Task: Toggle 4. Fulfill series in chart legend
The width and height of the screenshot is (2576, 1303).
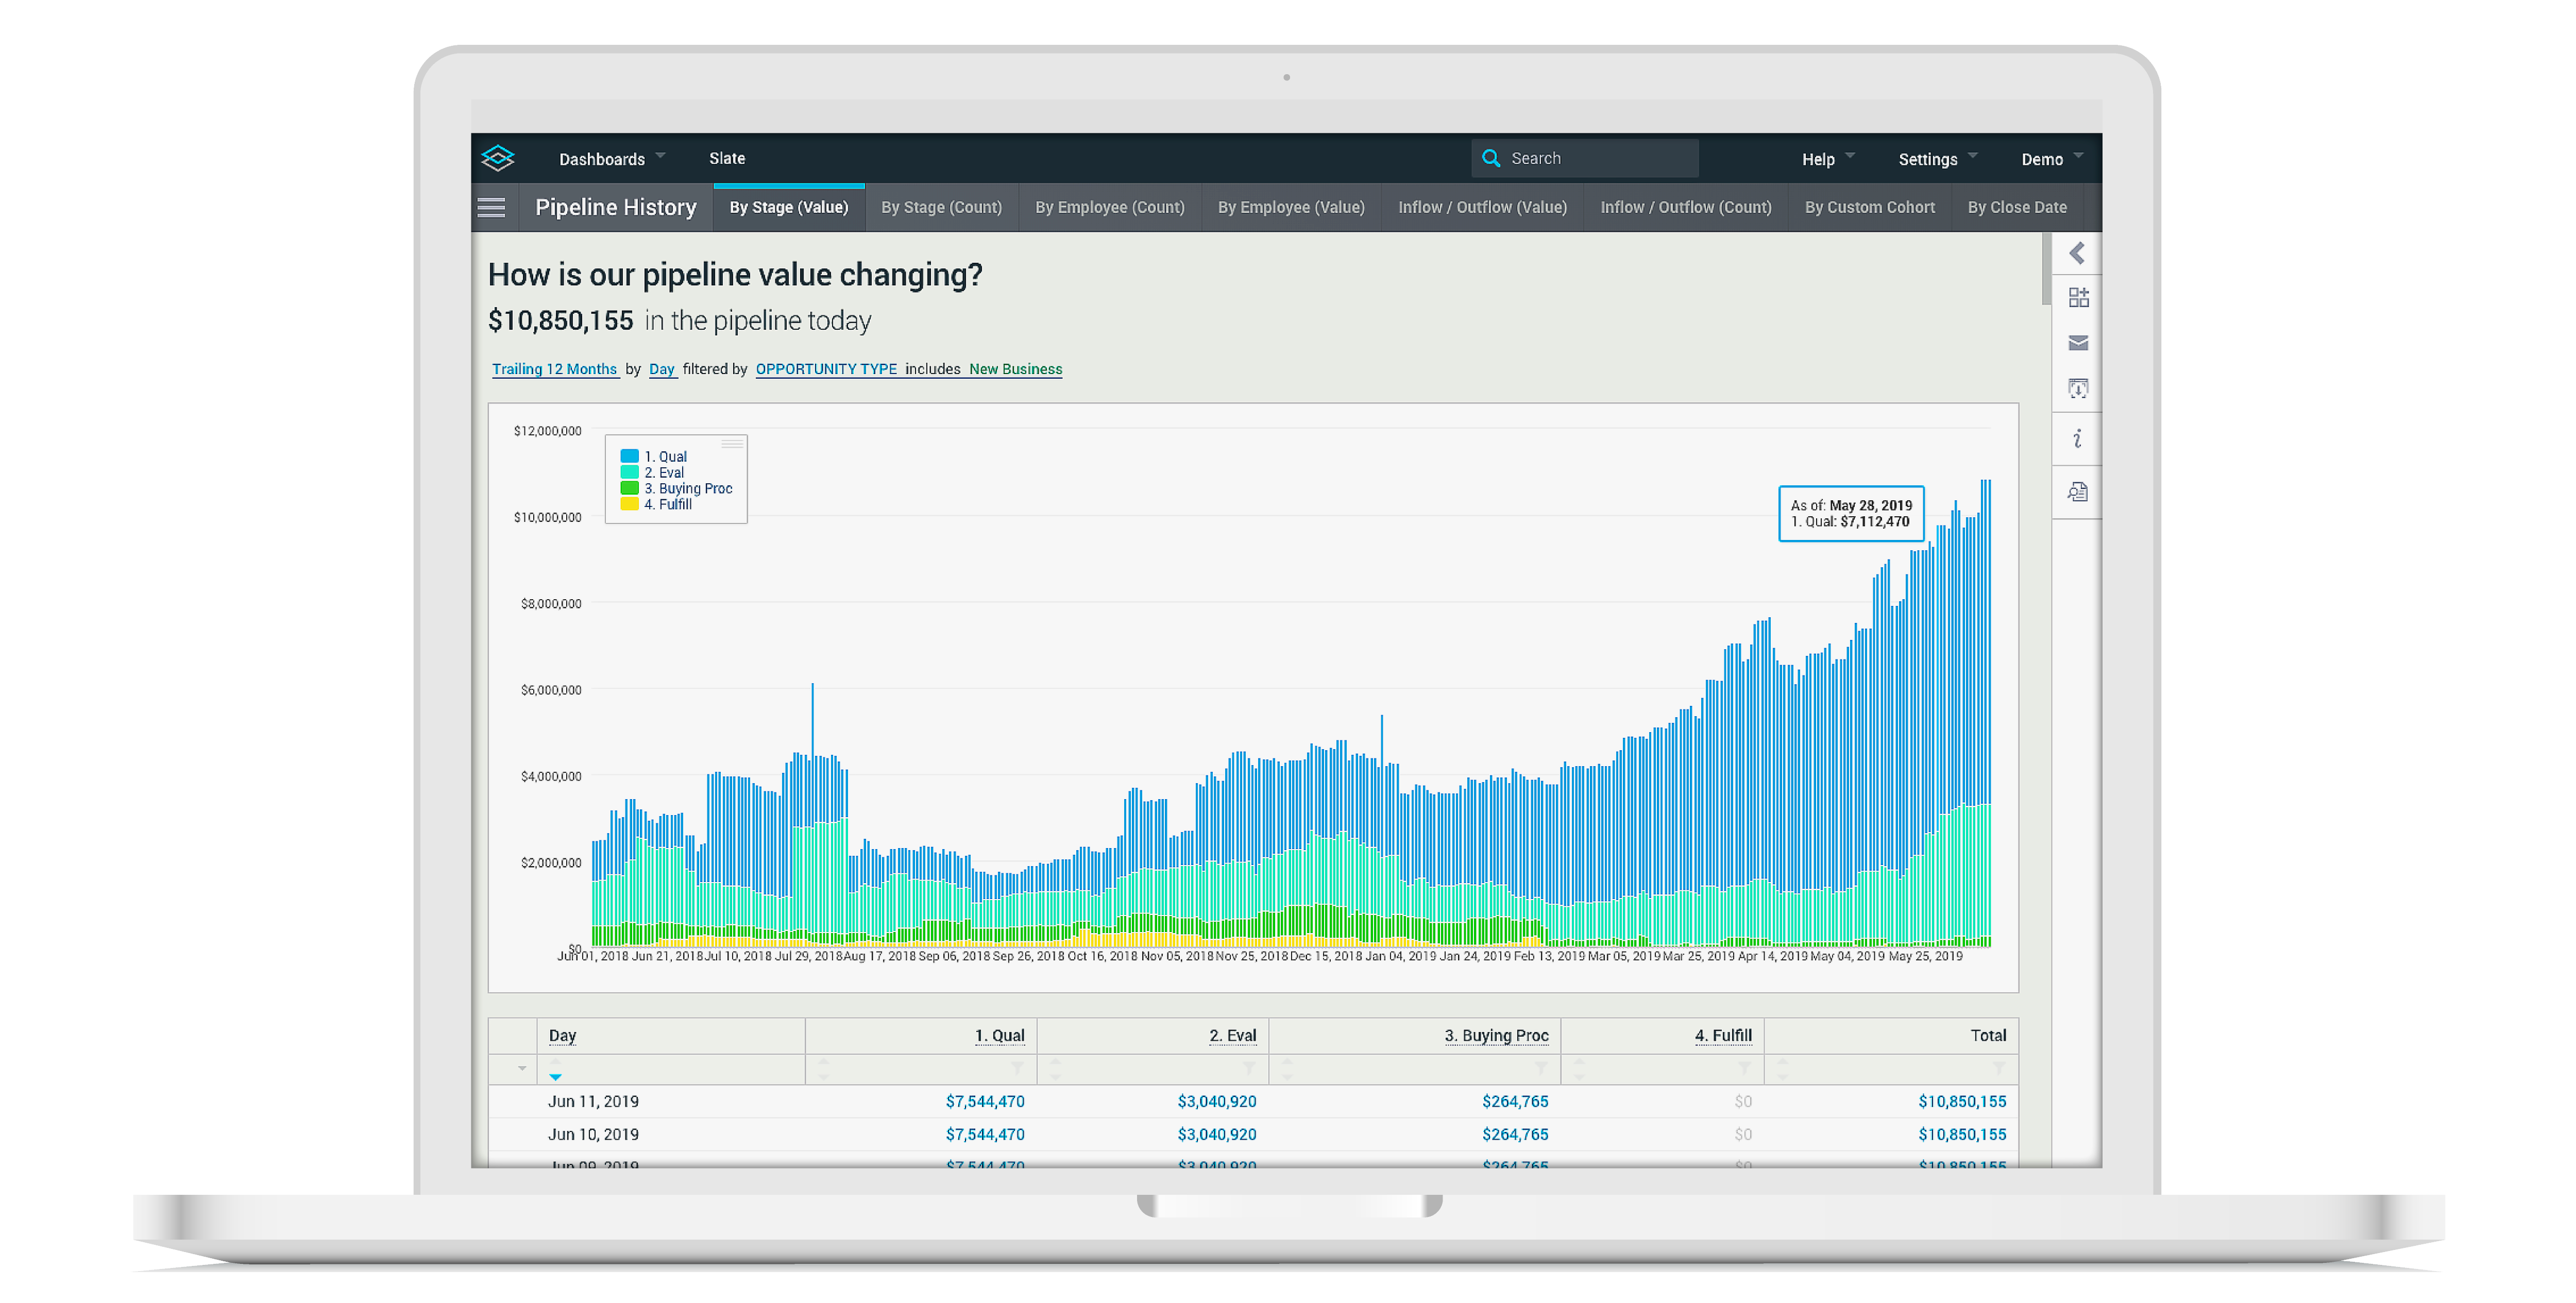Action: (668, 504)
